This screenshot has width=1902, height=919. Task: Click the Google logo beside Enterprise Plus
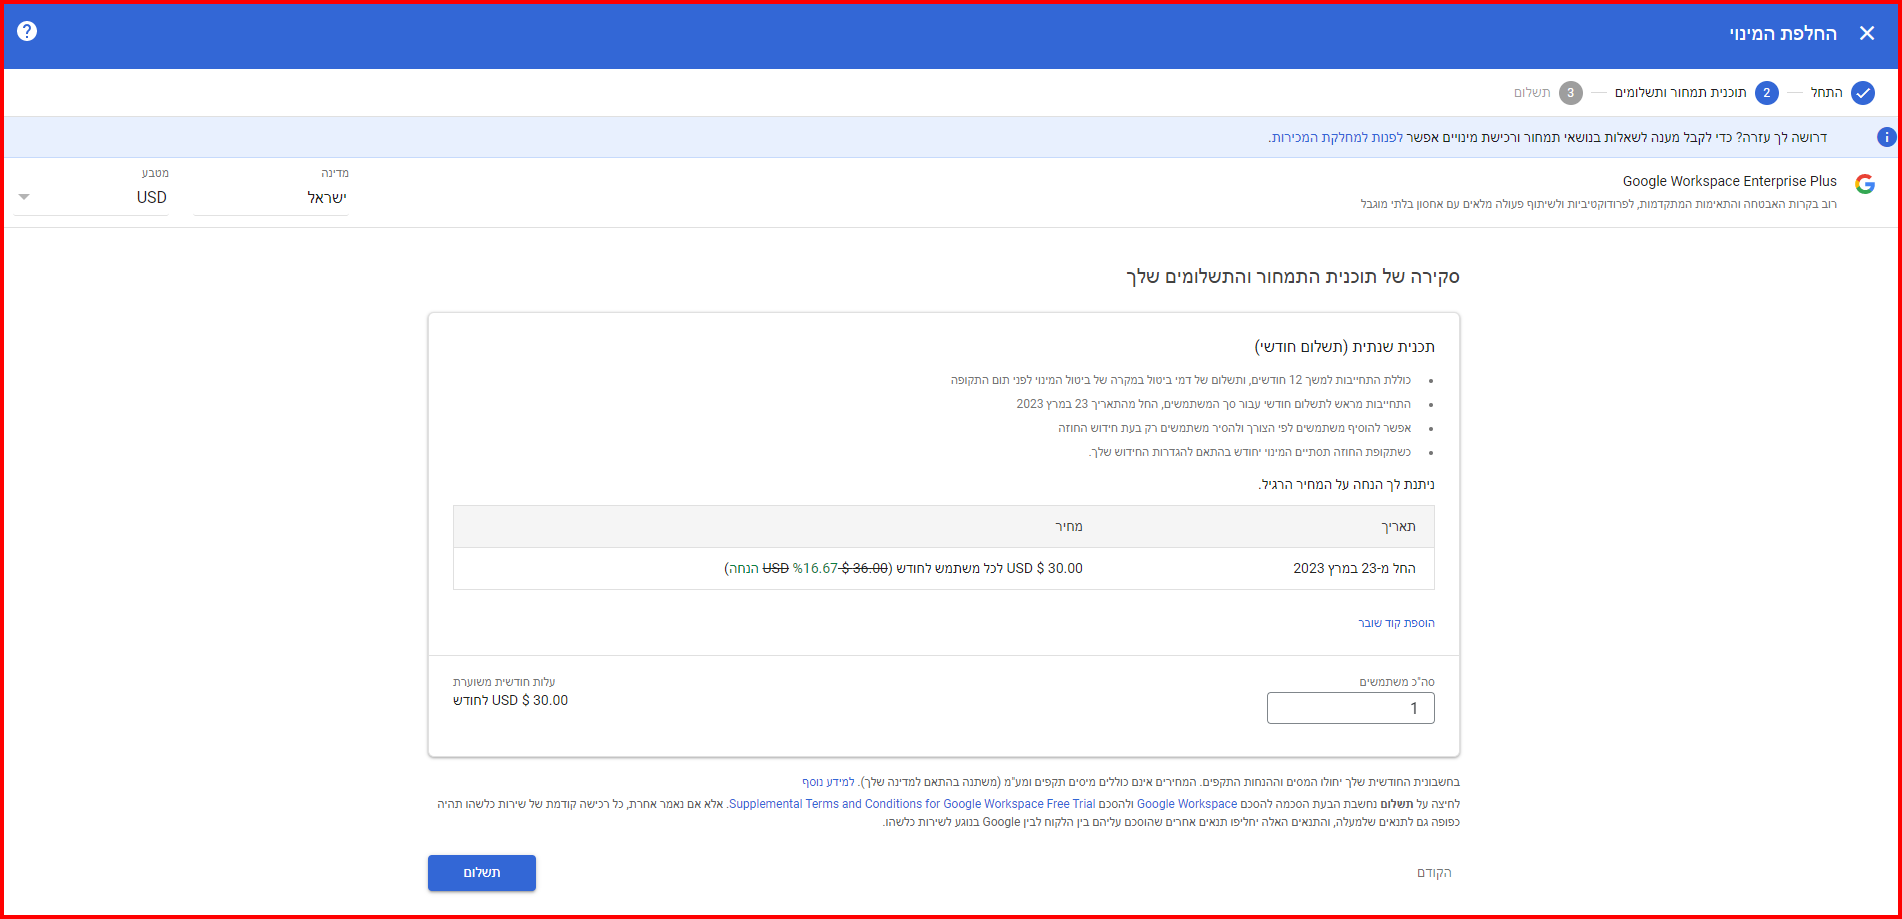1865,184
